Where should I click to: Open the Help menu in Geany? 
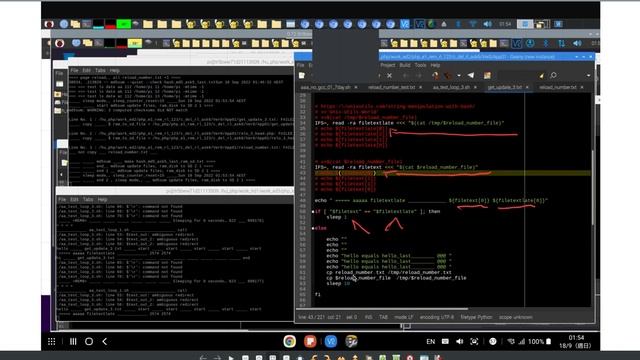tap(435, 65)
